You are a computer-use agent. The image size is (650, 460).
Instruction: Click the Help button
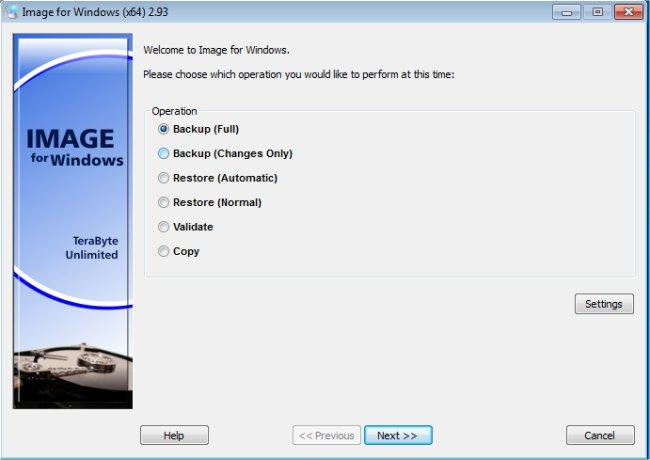[x=174, y=435]
